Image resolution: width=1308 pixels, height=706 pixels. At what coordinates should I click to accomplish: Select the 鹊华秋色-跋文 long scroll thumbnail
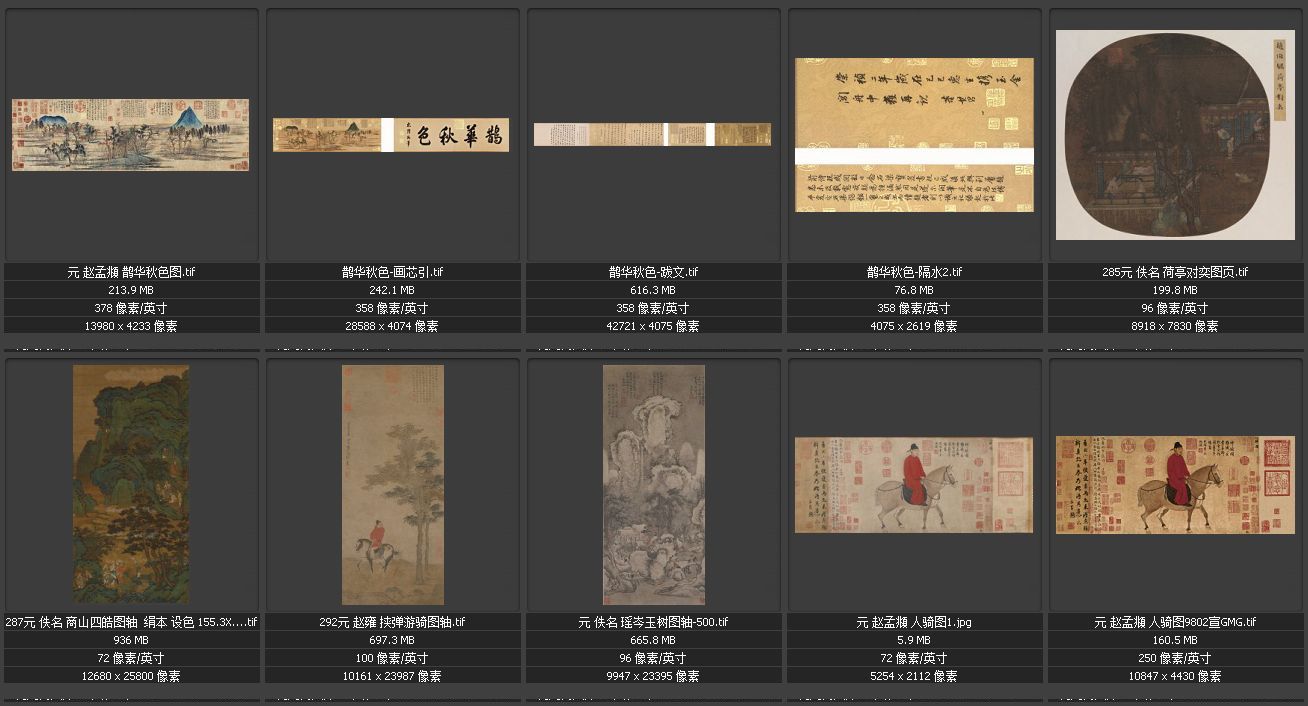tap(652, 134)
